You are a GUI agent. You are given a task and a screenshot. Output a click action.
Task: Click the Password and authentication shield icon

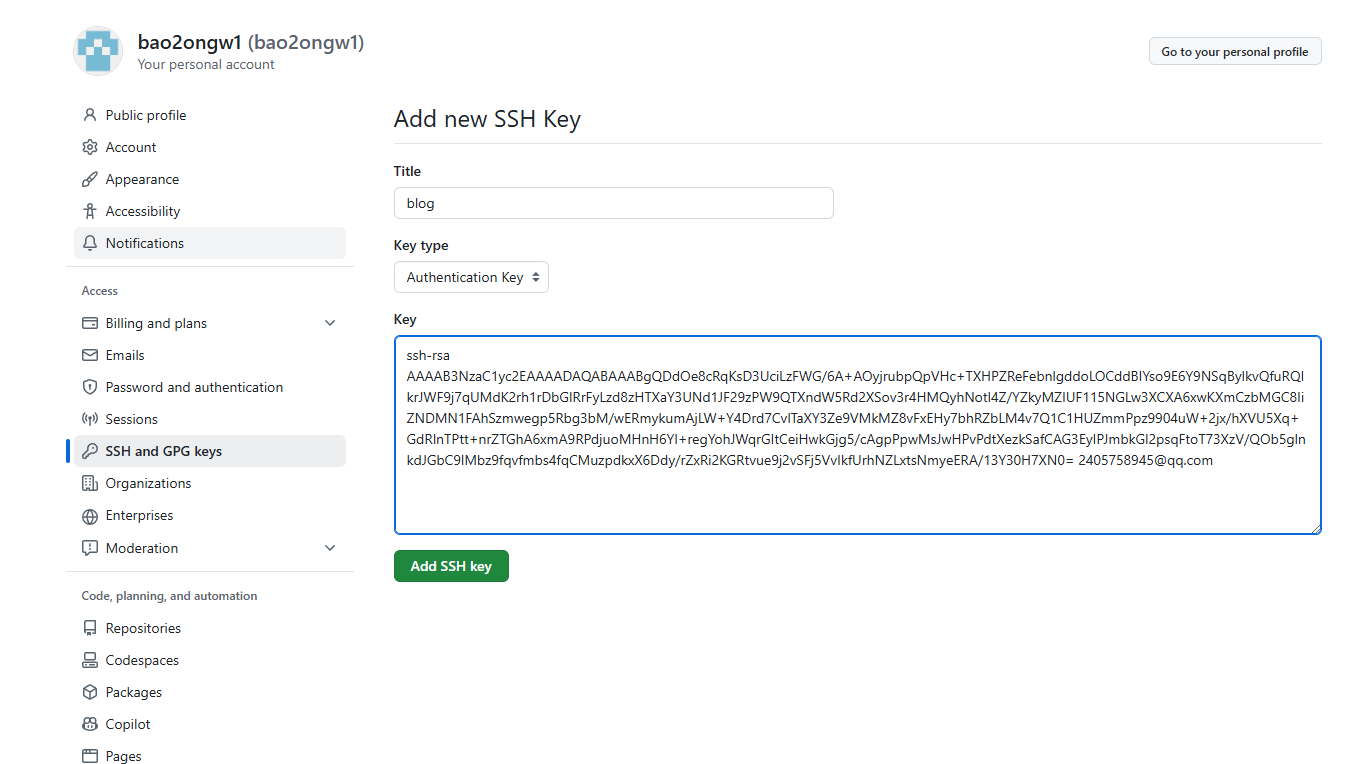pyautogui.click(x=90, y=387)
